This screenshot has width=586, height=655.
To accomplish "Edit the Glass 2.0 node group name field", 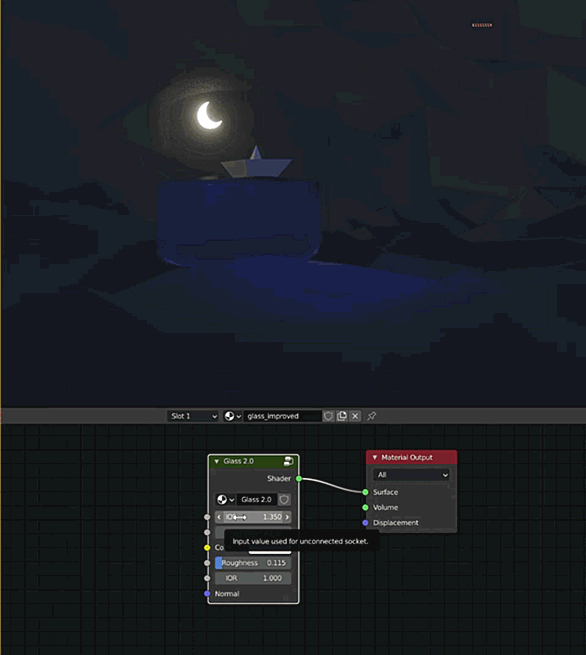I will [257, 500].
